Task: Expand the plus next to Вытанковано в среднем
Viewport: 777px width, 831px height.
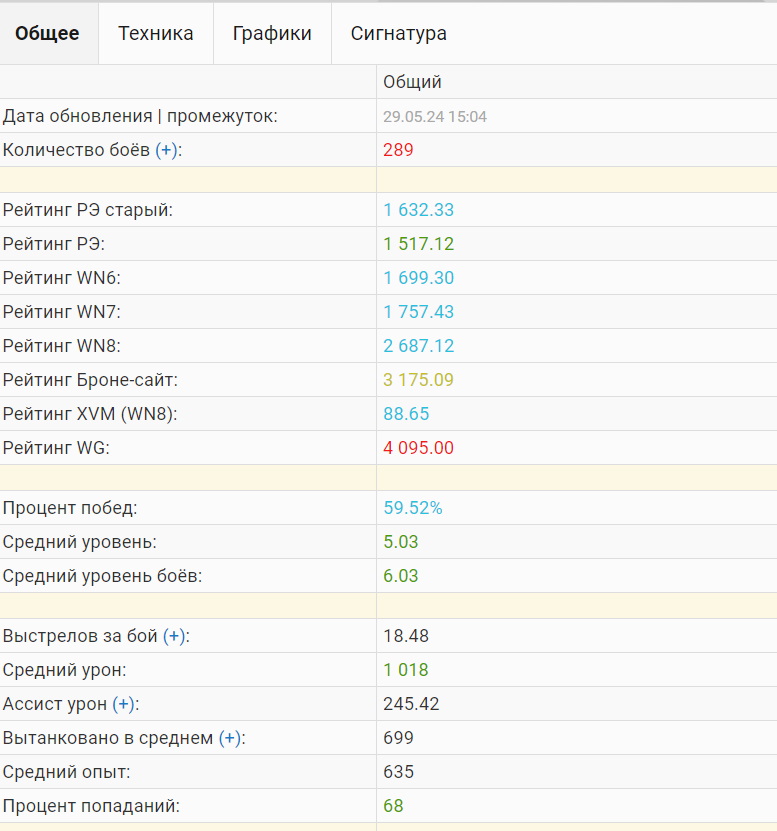Action: click(229, 738)
